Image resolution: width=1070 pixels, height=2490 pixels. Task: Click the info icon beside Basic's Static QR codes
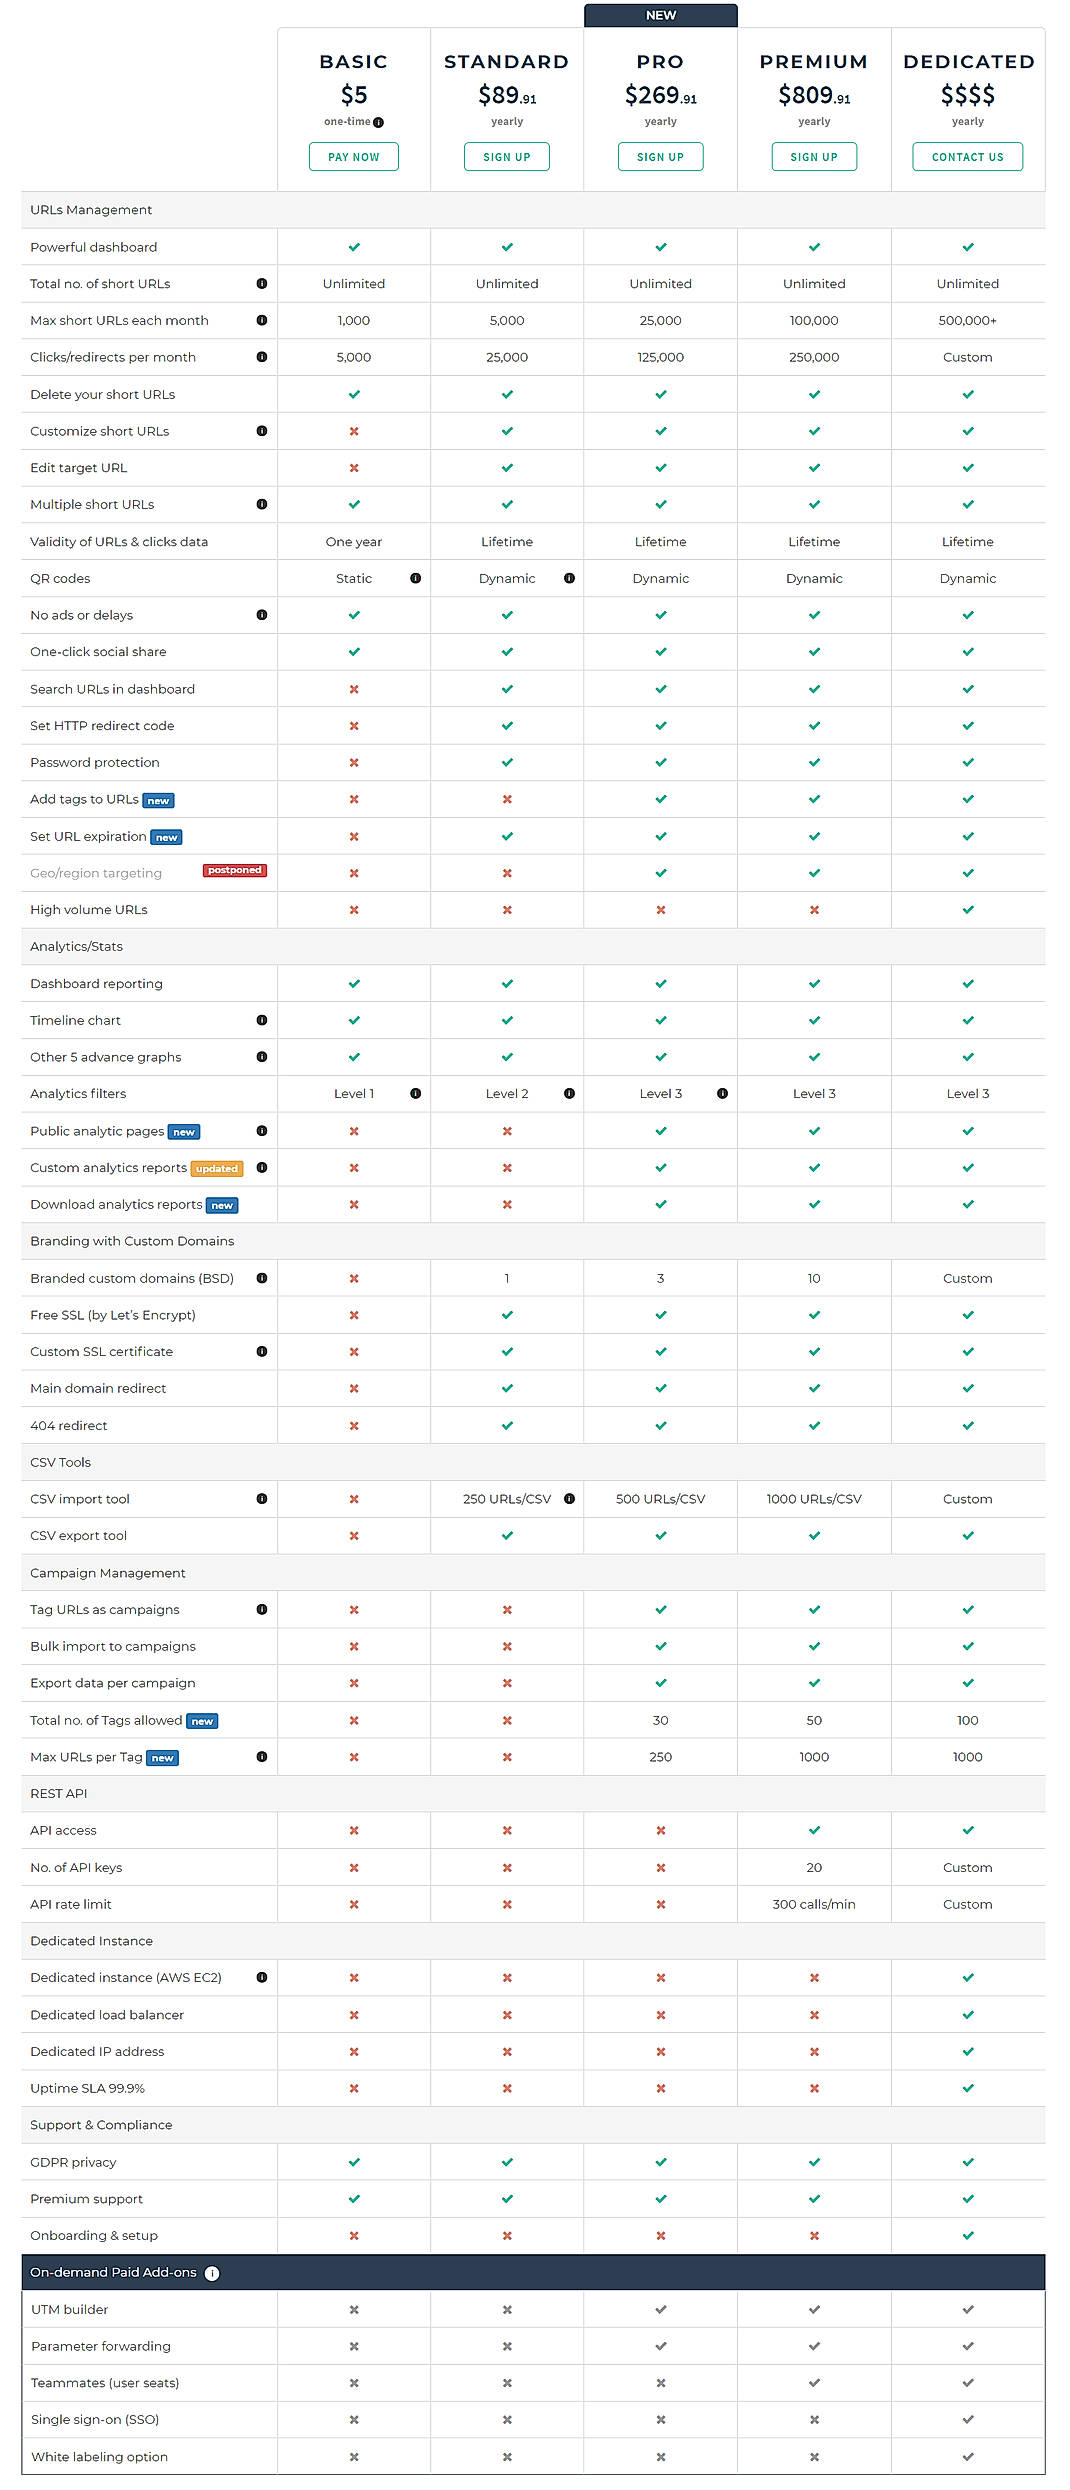point(415,578)
